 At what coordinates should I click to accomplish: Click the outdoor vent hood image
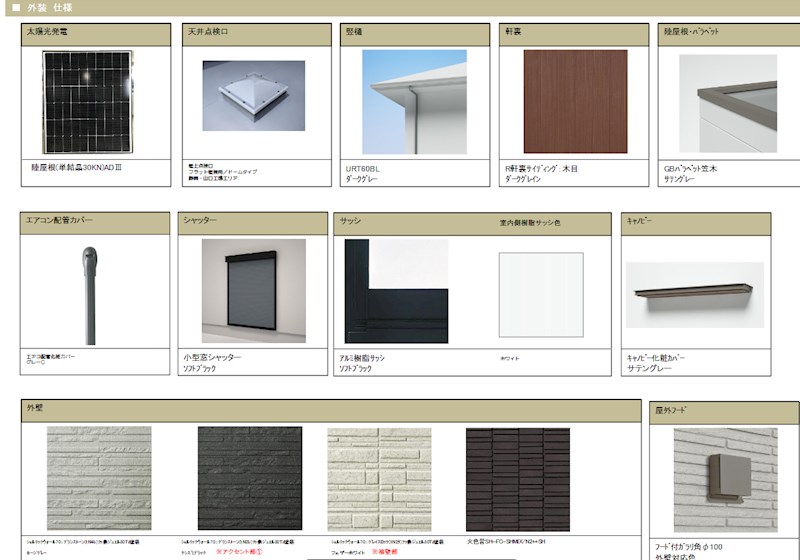pyautogui.click(x=725, y=478)
